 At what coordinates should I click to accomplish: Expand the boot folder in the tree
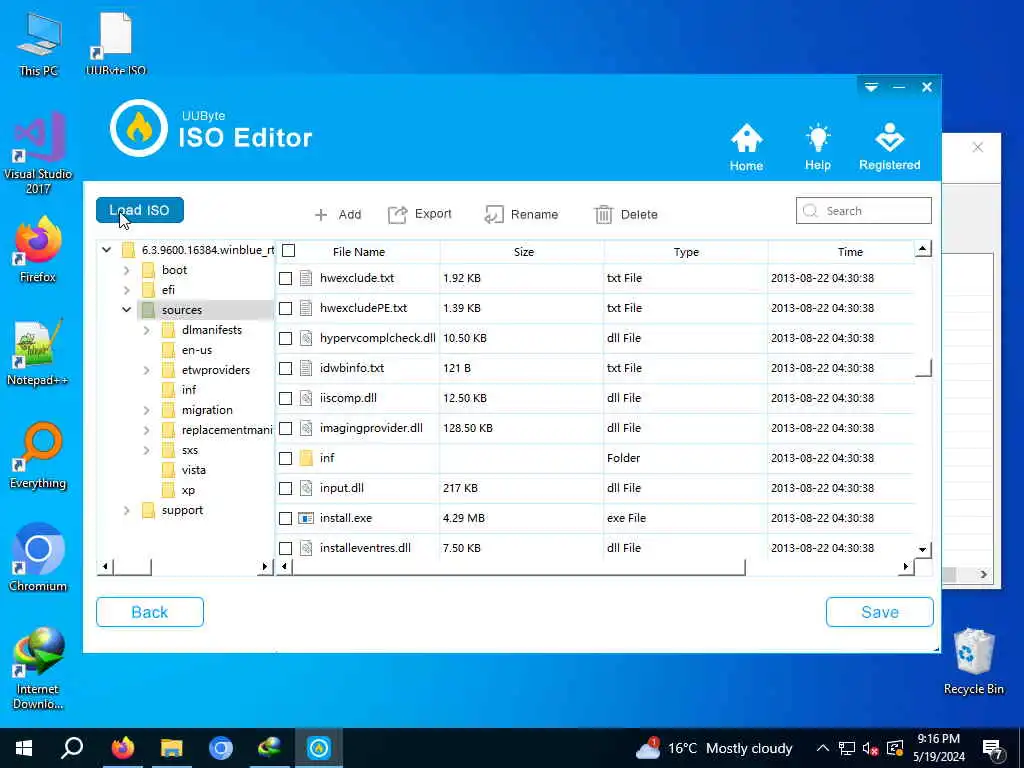click(127, 270)
